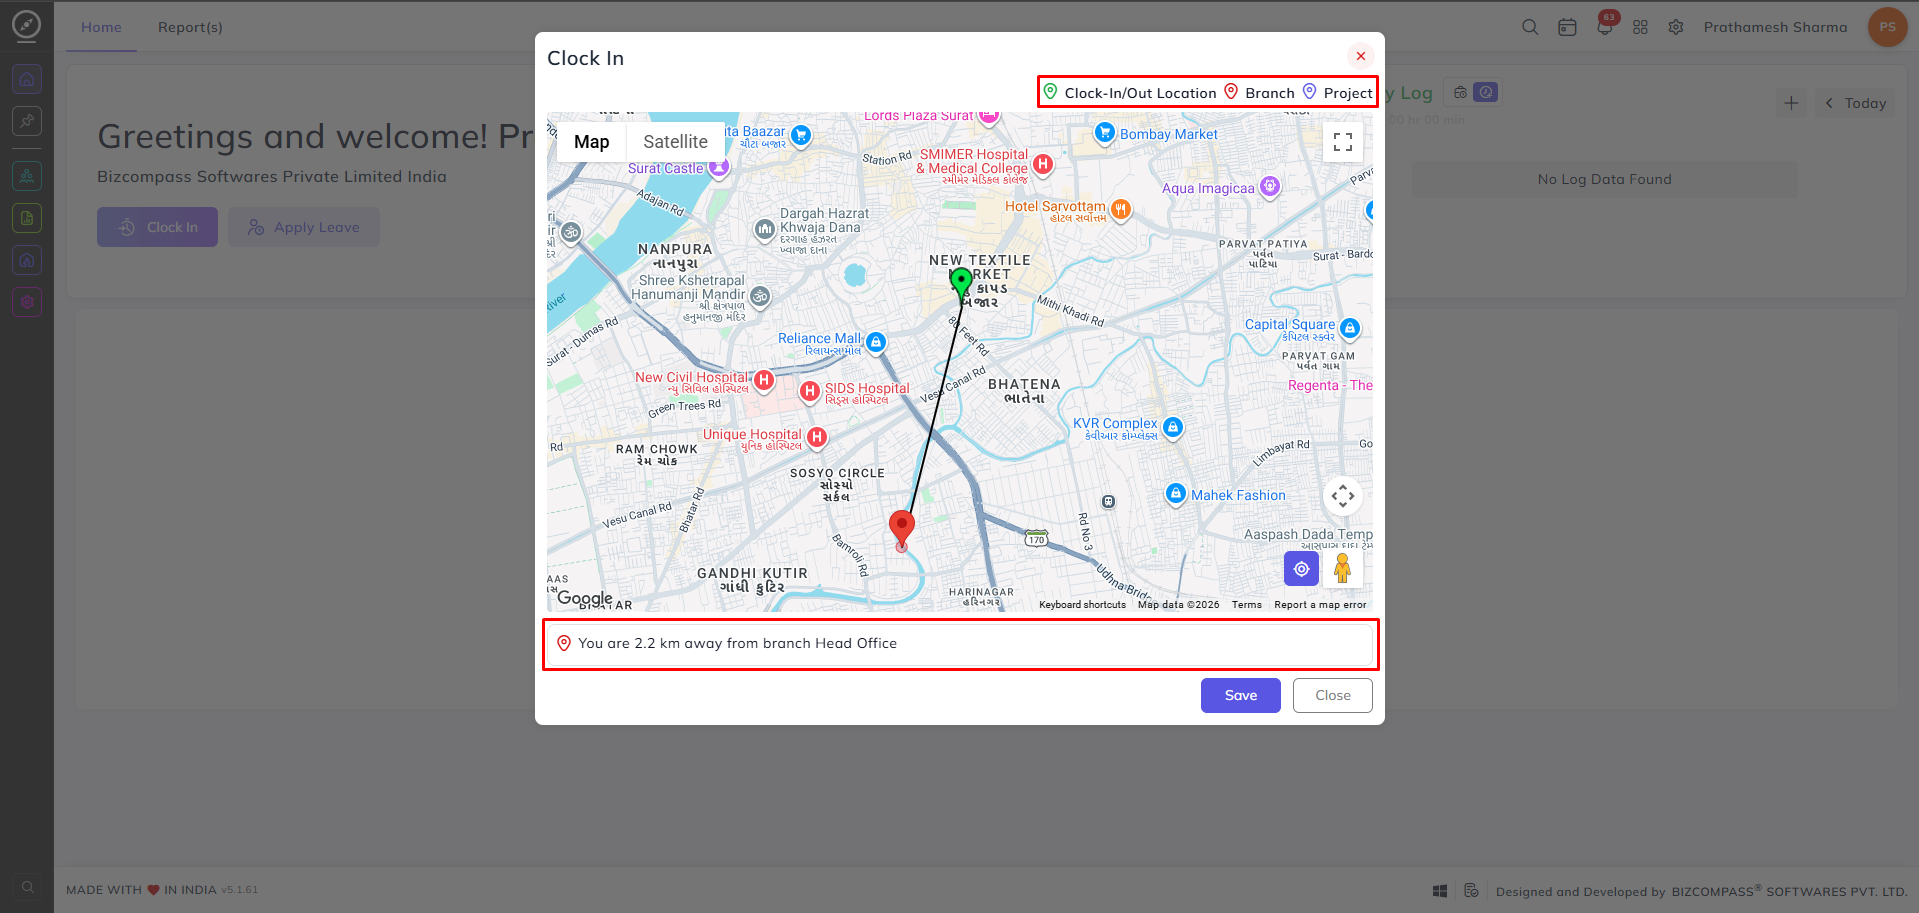Open the map camera pan control
This screenshot has height=913, width=1919.
tap(1342, 495)
